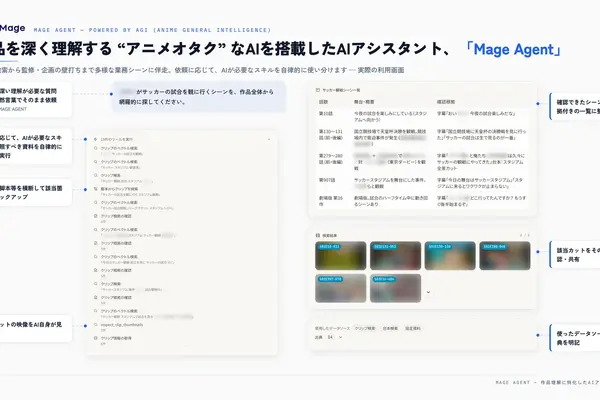The width and height of the screenshot is (600, 400).
Task: Collapse the executed tools list chevron
Action: [x=269, y=139]
